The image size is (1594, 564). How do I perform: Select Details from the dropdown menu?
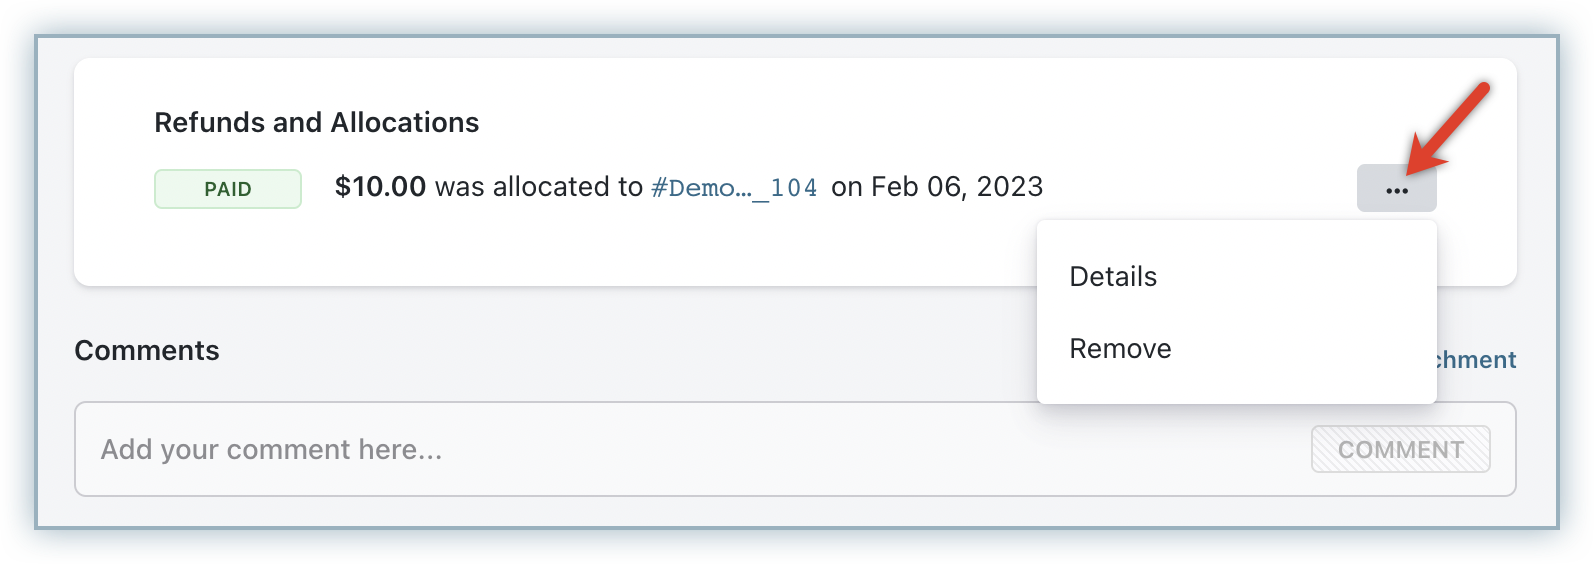click(1113, 277)
